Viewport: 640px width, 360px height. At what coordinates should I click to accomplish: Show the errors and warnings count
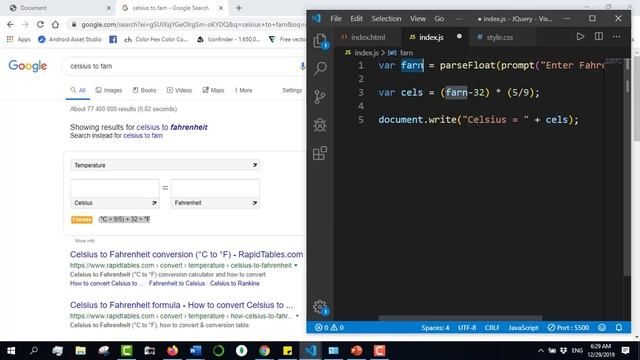point(329,327)
